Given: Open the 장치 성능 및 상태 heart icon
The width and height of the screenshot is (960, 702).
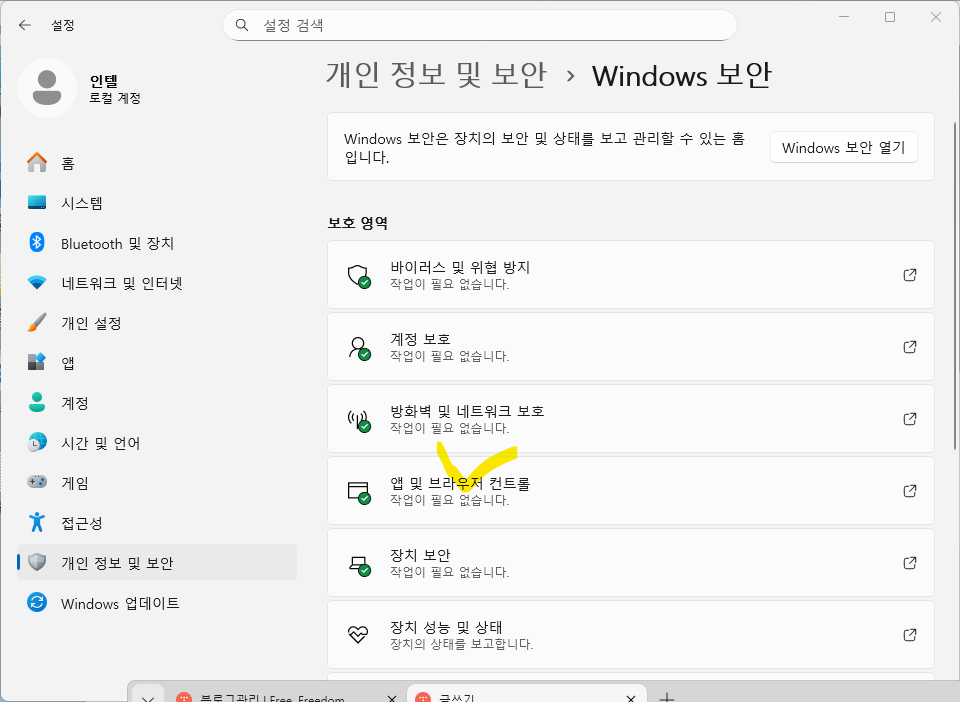Looking at the screenshot, I should pos(358,634).
